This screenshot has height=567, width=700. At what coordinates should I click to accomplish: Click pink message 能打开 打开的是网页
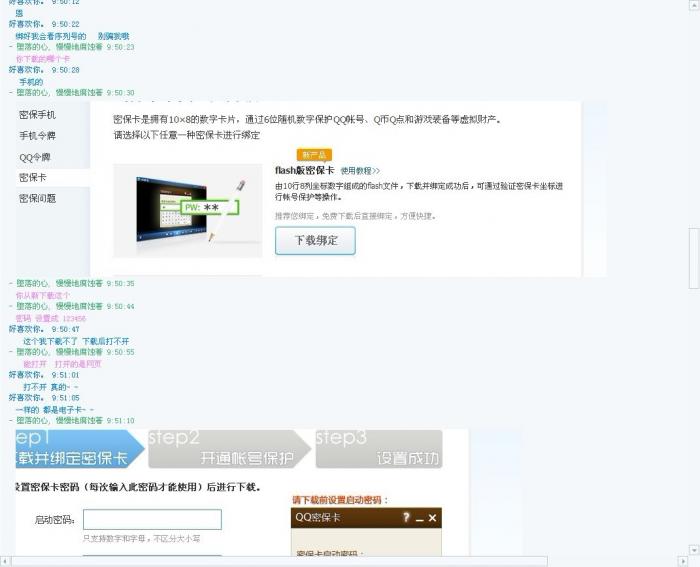coord(62,364)
